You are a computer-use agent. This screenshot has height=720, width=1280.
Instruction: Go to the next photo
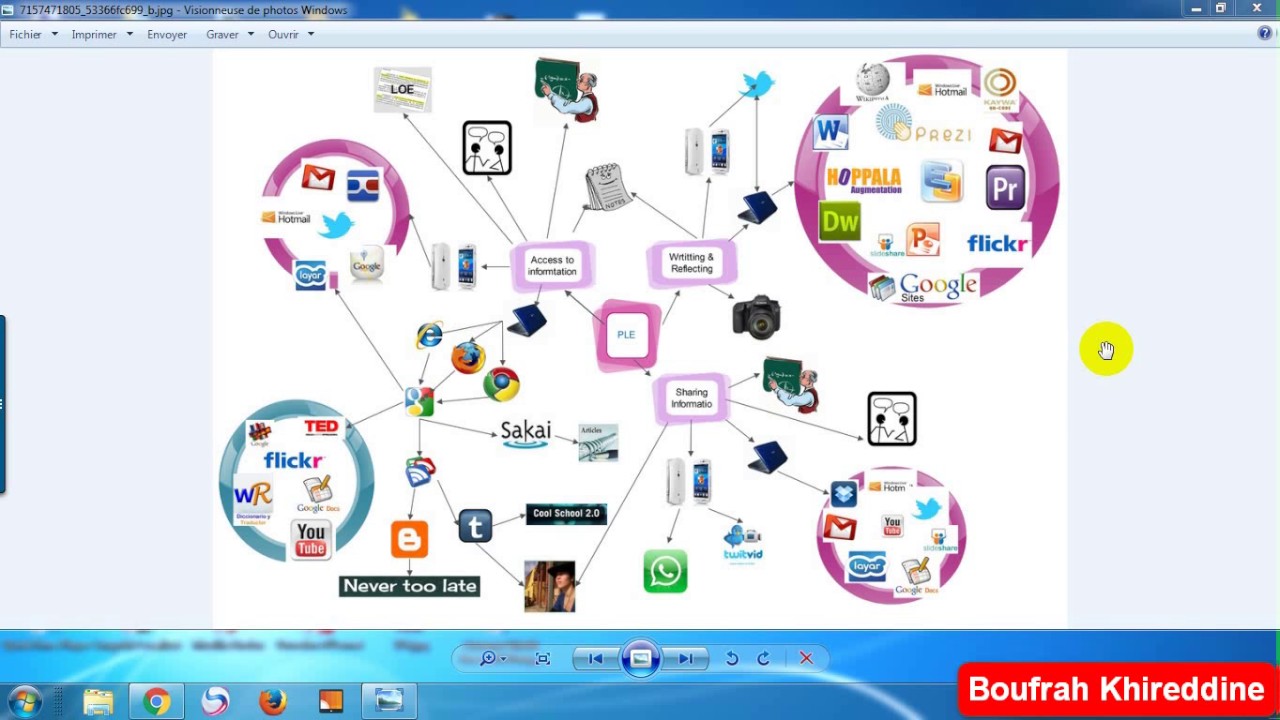pyautogui.click(x=686, y=658)
